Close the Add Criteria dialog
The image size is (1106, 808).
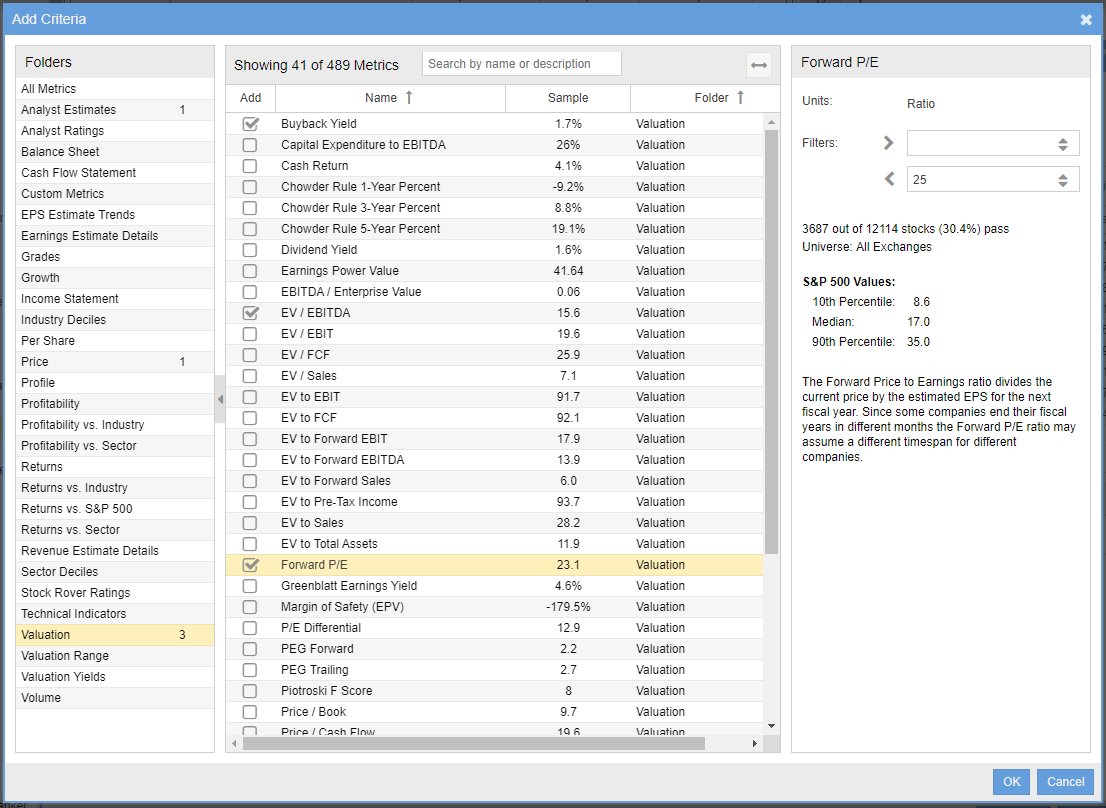[1086, 19]
